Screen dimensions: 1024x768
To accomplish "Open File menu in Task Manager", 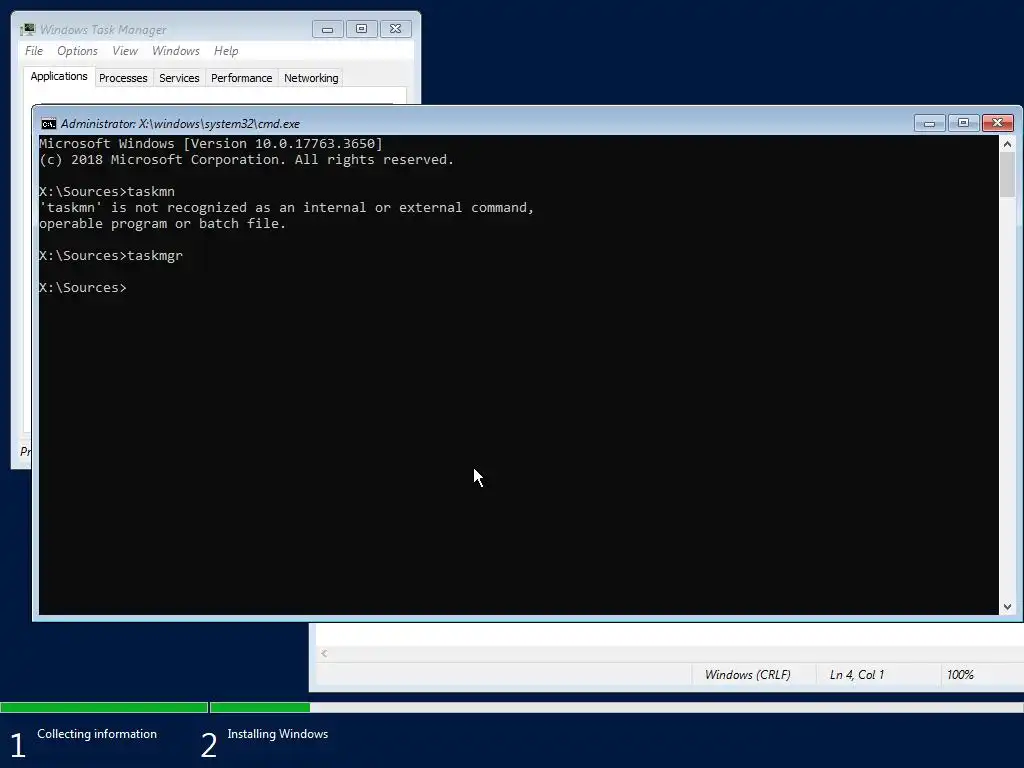I will 34,51.
